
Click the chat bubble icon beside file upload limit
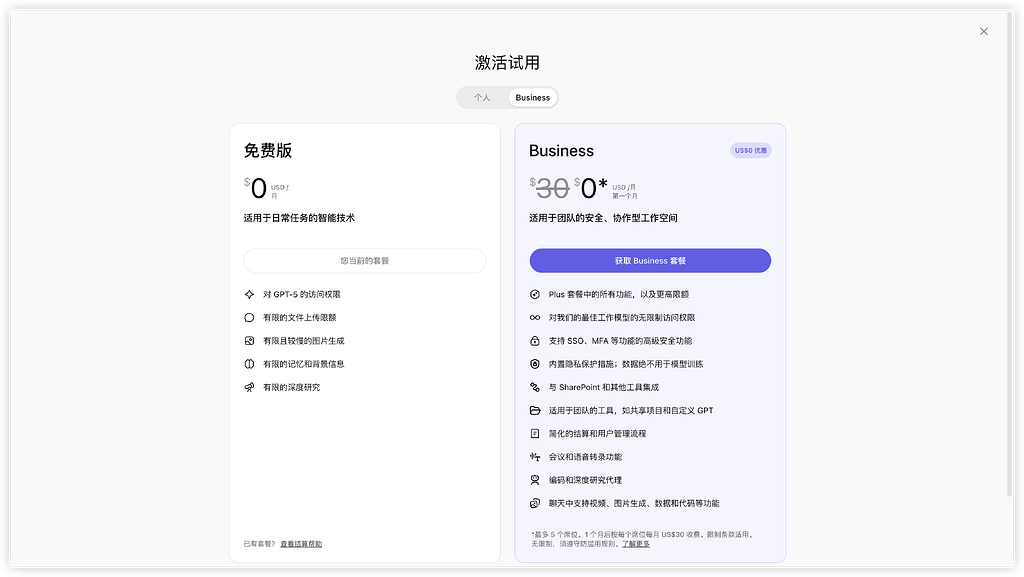(249, 318)
